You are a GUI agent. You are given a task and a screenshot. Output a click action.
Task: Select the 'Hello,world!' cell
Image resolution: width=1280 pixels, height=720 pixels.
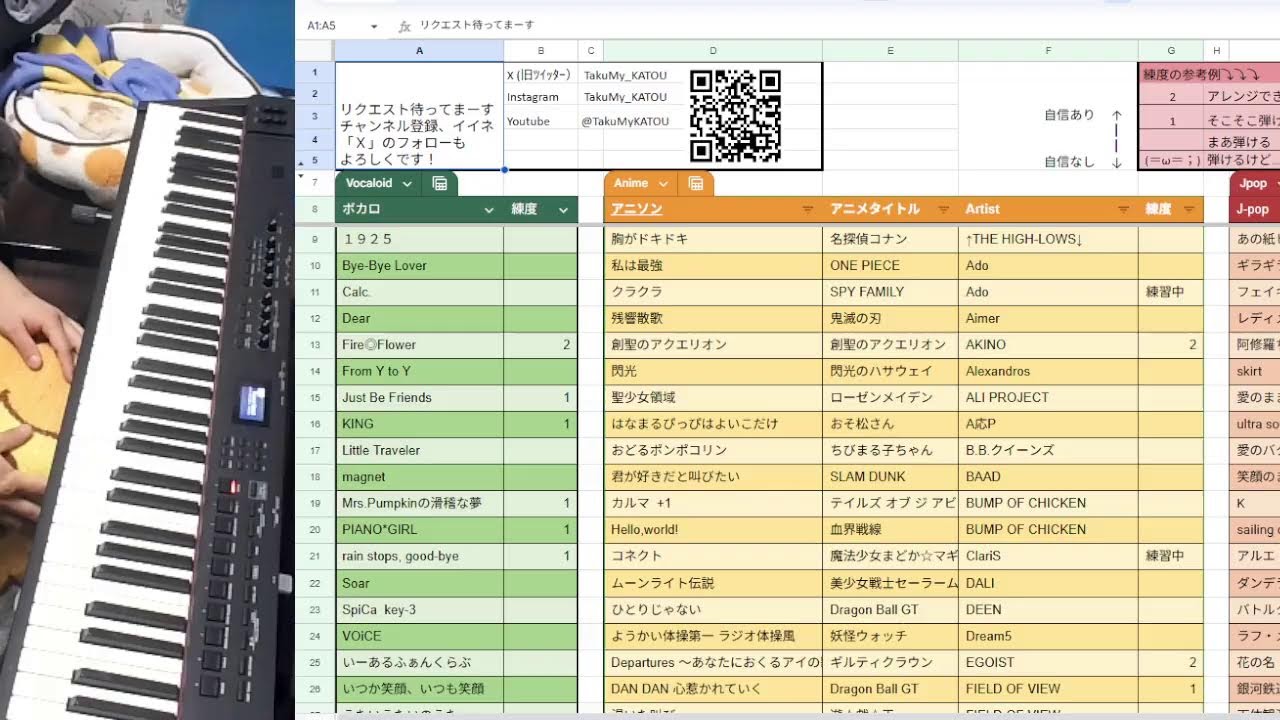point(713,530)
